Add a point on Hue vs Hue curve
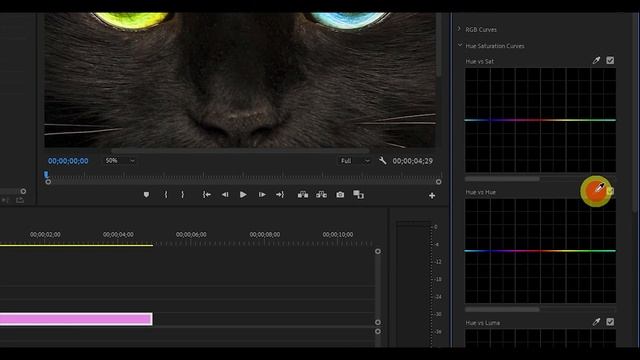Viewport: 640px width, 360px height. click(x=540, y=251)
